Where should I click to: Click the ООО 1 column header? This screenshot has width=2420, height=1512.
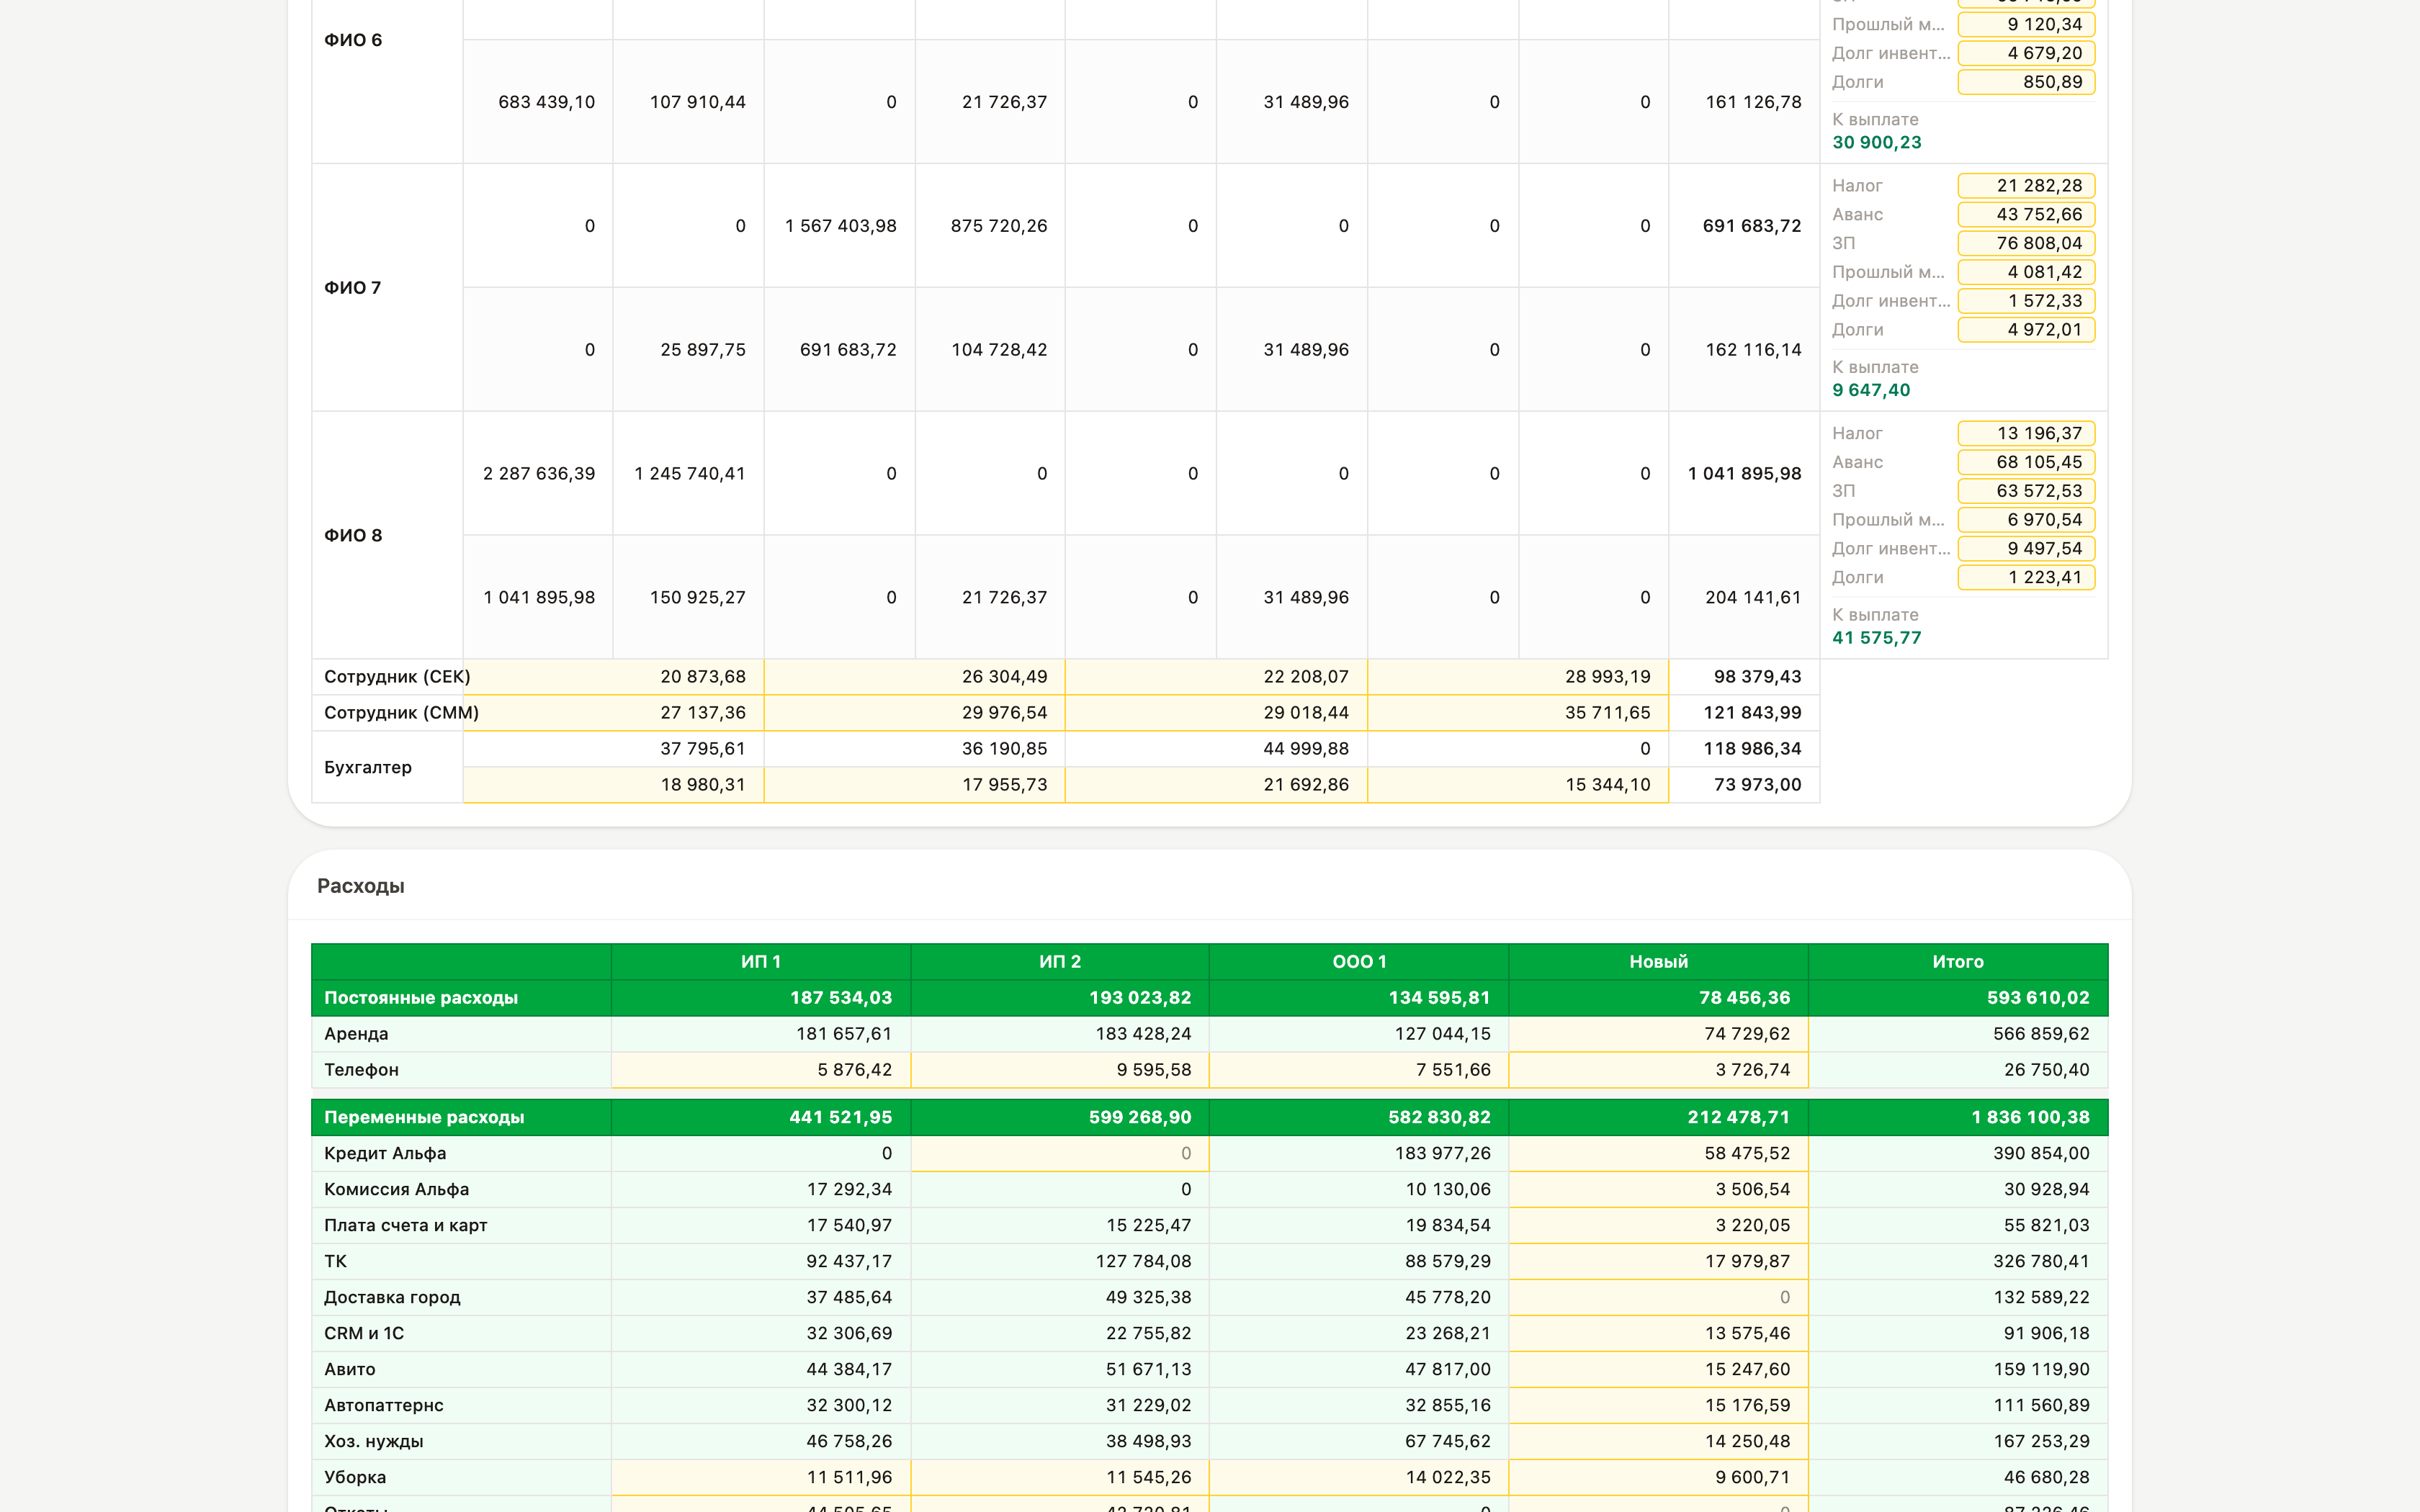(x=1359, y=962)
